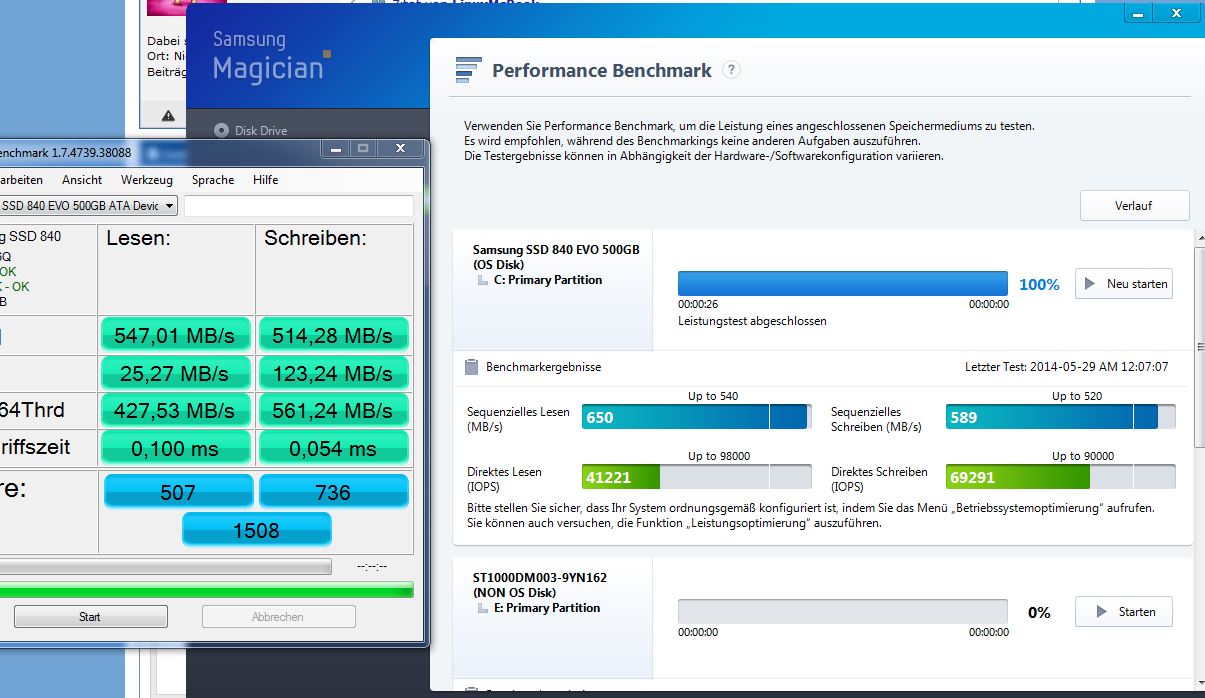
Task: Click the Samsung SSD benchmark progress bar
Action: pyautogui.click(x=843, y=284)
